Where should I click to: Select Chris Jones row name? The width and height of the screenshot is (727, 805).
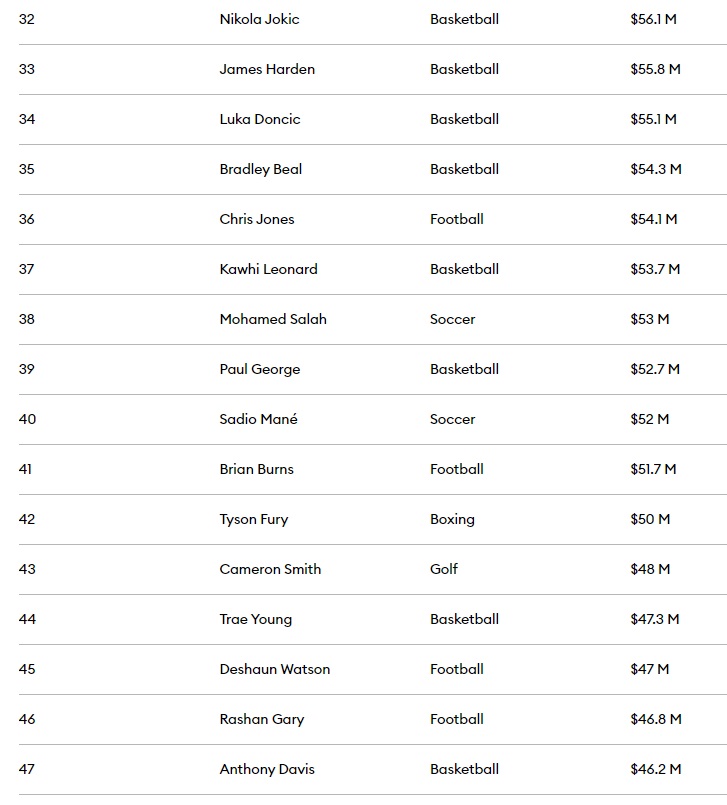point(257,219)
